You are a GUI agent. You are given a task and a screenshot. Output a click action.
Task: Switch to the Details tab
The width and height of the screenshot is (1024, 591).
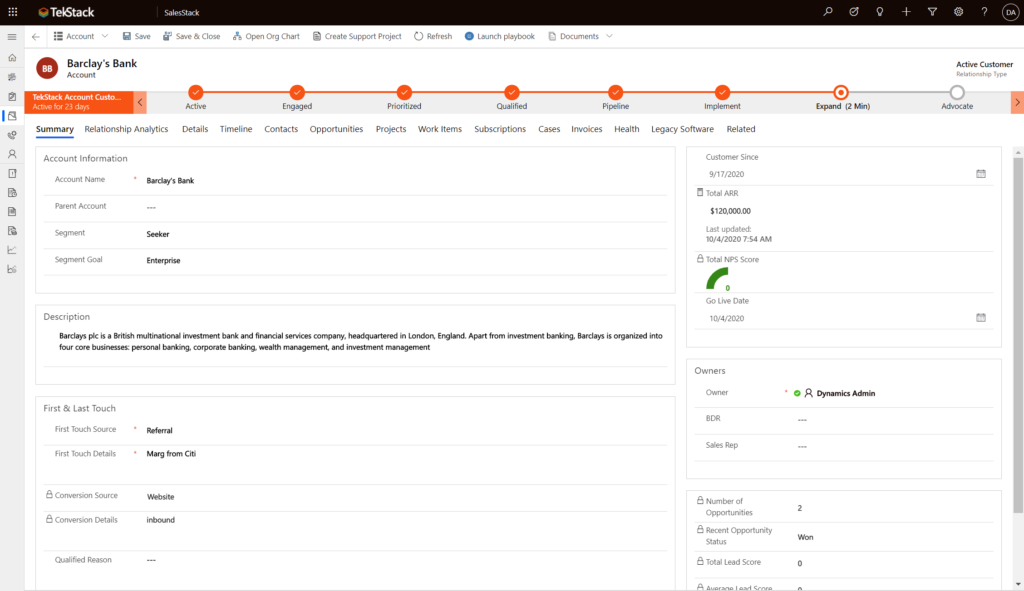tap(195, 129)
